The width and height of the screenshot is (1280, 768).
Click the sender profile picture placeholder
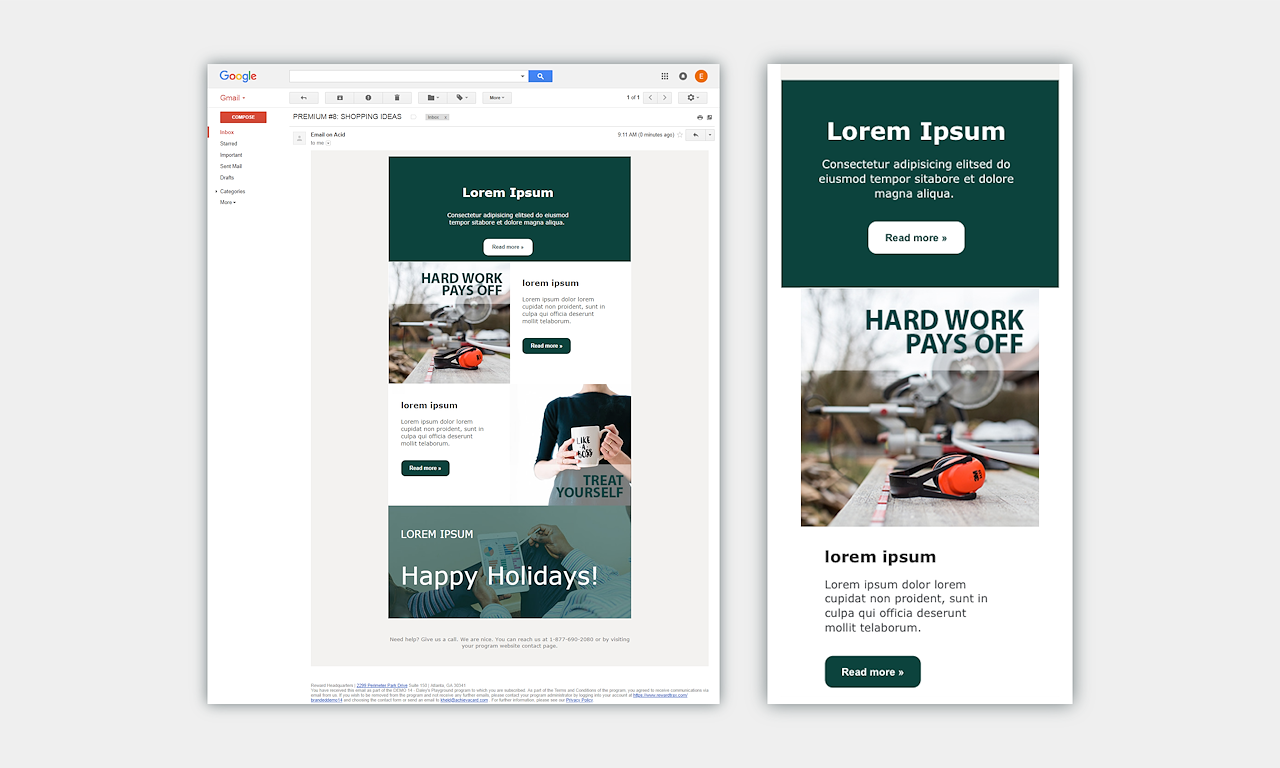(x=299, y=138)
